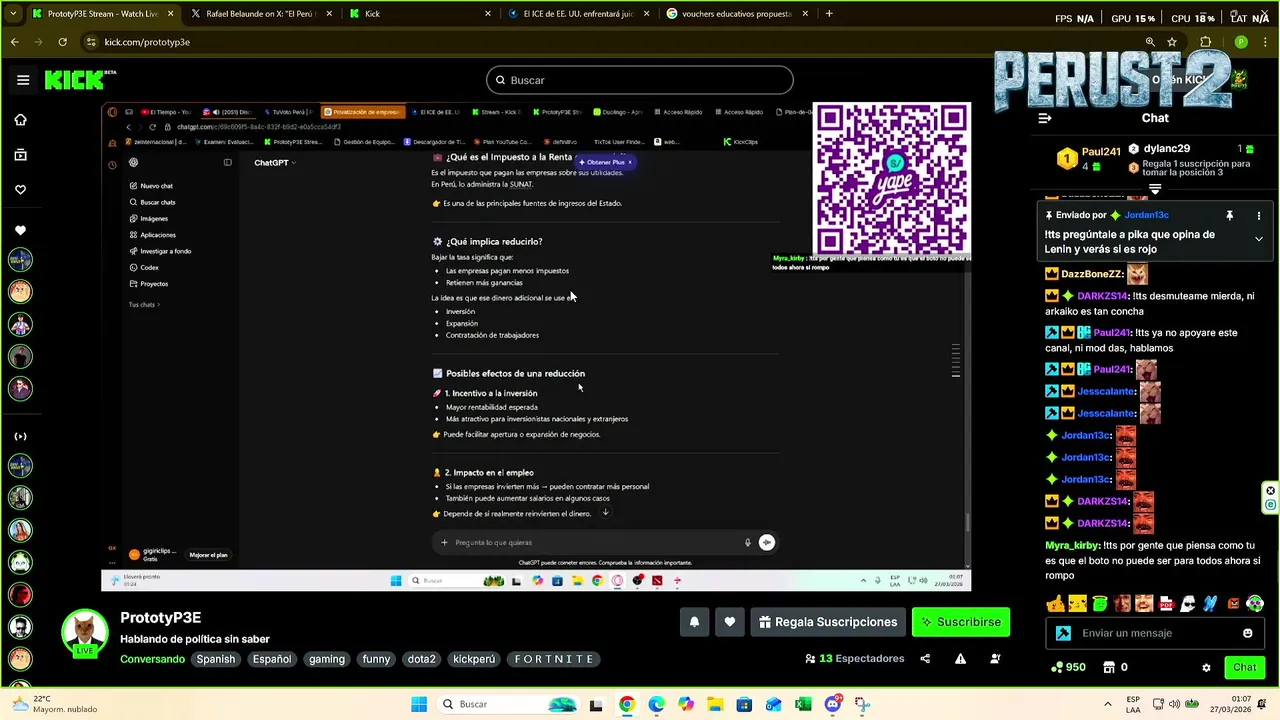The height and width of the screenshot is (720, 1280).
Task: Open the chat shop icon
Action: (1109, 667)
